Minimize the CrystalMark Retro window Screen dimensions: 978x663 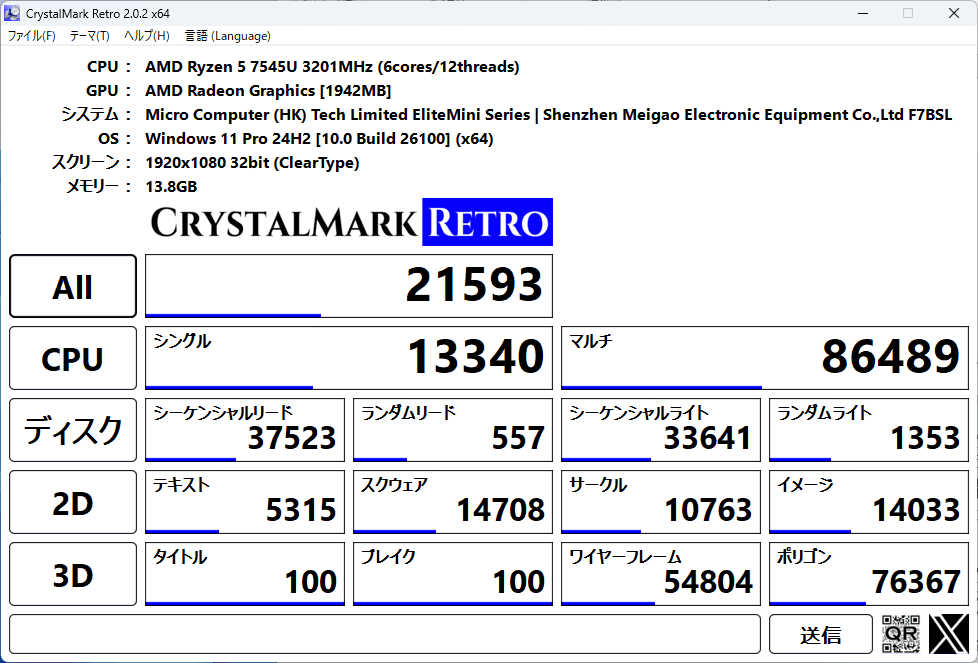pyautogui.click(x=861, y=13)
